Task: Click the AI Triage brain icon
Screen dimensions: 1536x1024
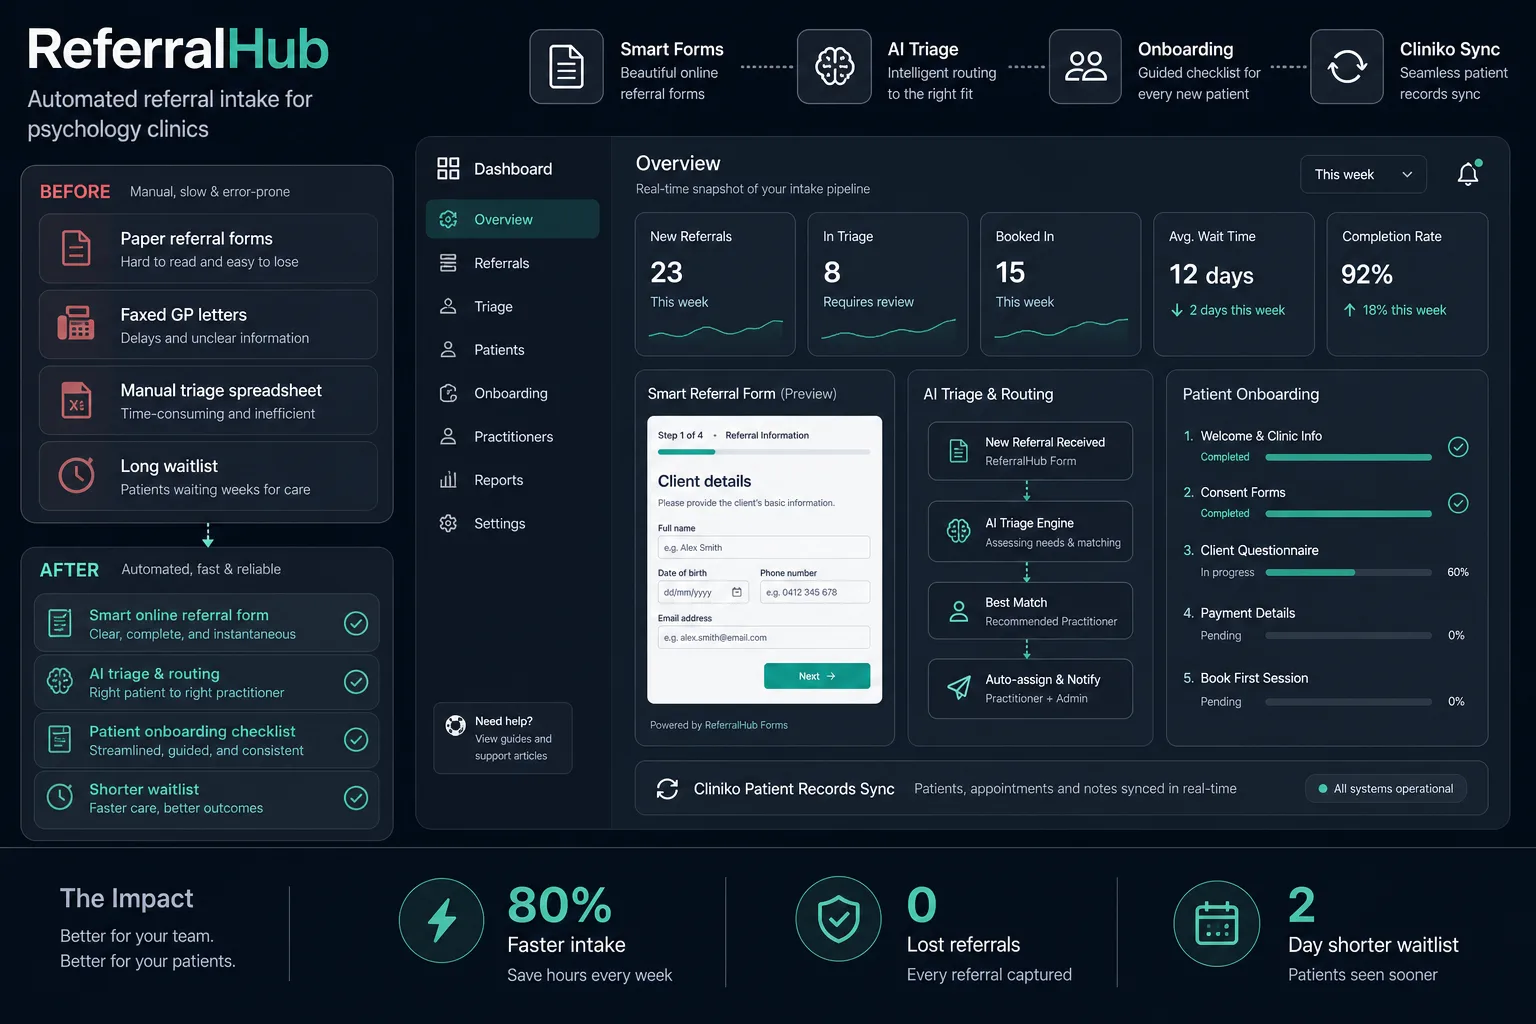Action: tap(834, 67)
